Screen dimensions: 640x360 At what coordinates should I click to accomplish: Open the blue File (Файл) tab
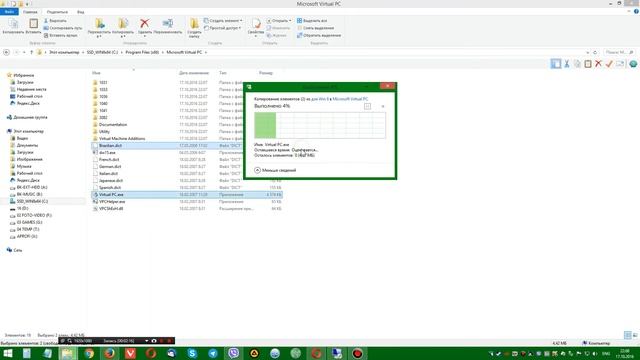[9, 12]
